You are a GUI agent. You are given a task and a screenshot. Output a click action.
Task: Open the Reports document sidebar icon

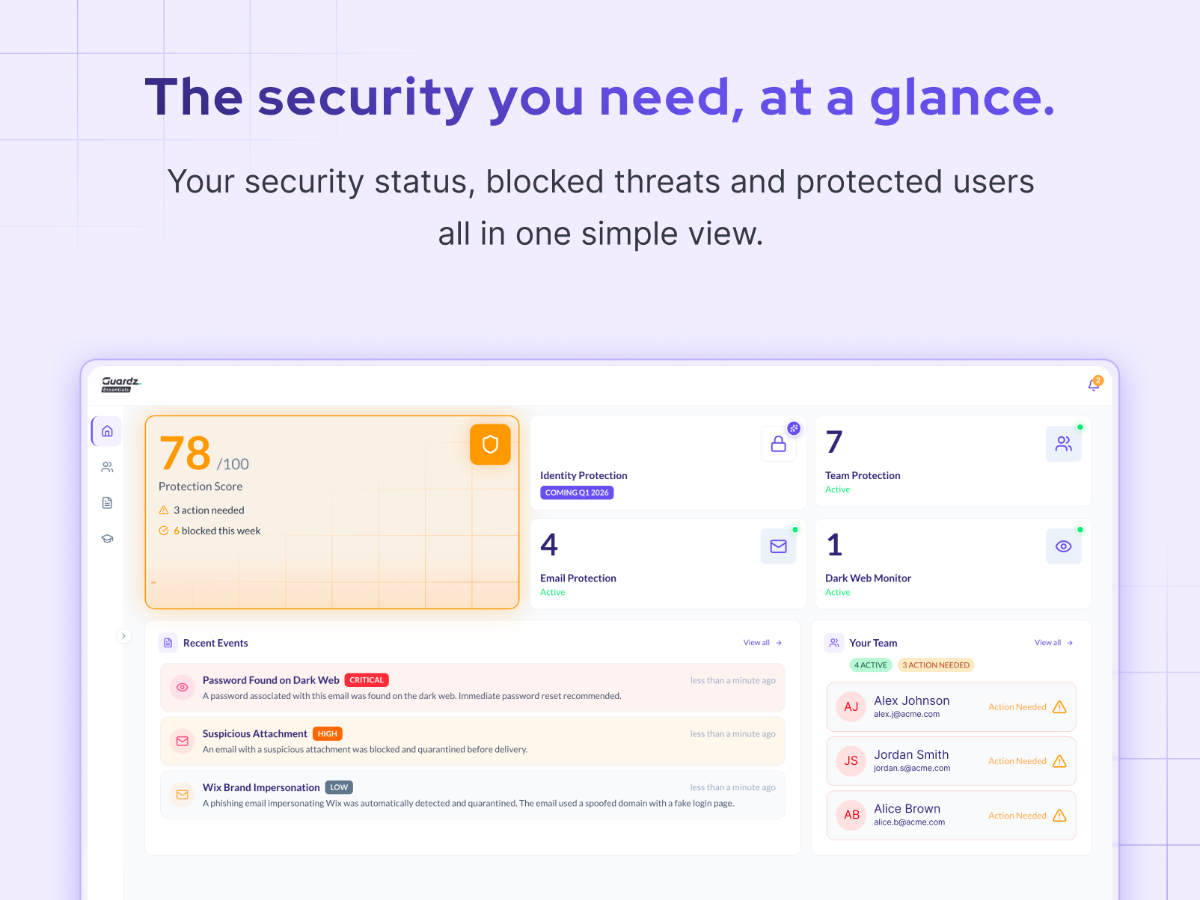click(107, 503)
